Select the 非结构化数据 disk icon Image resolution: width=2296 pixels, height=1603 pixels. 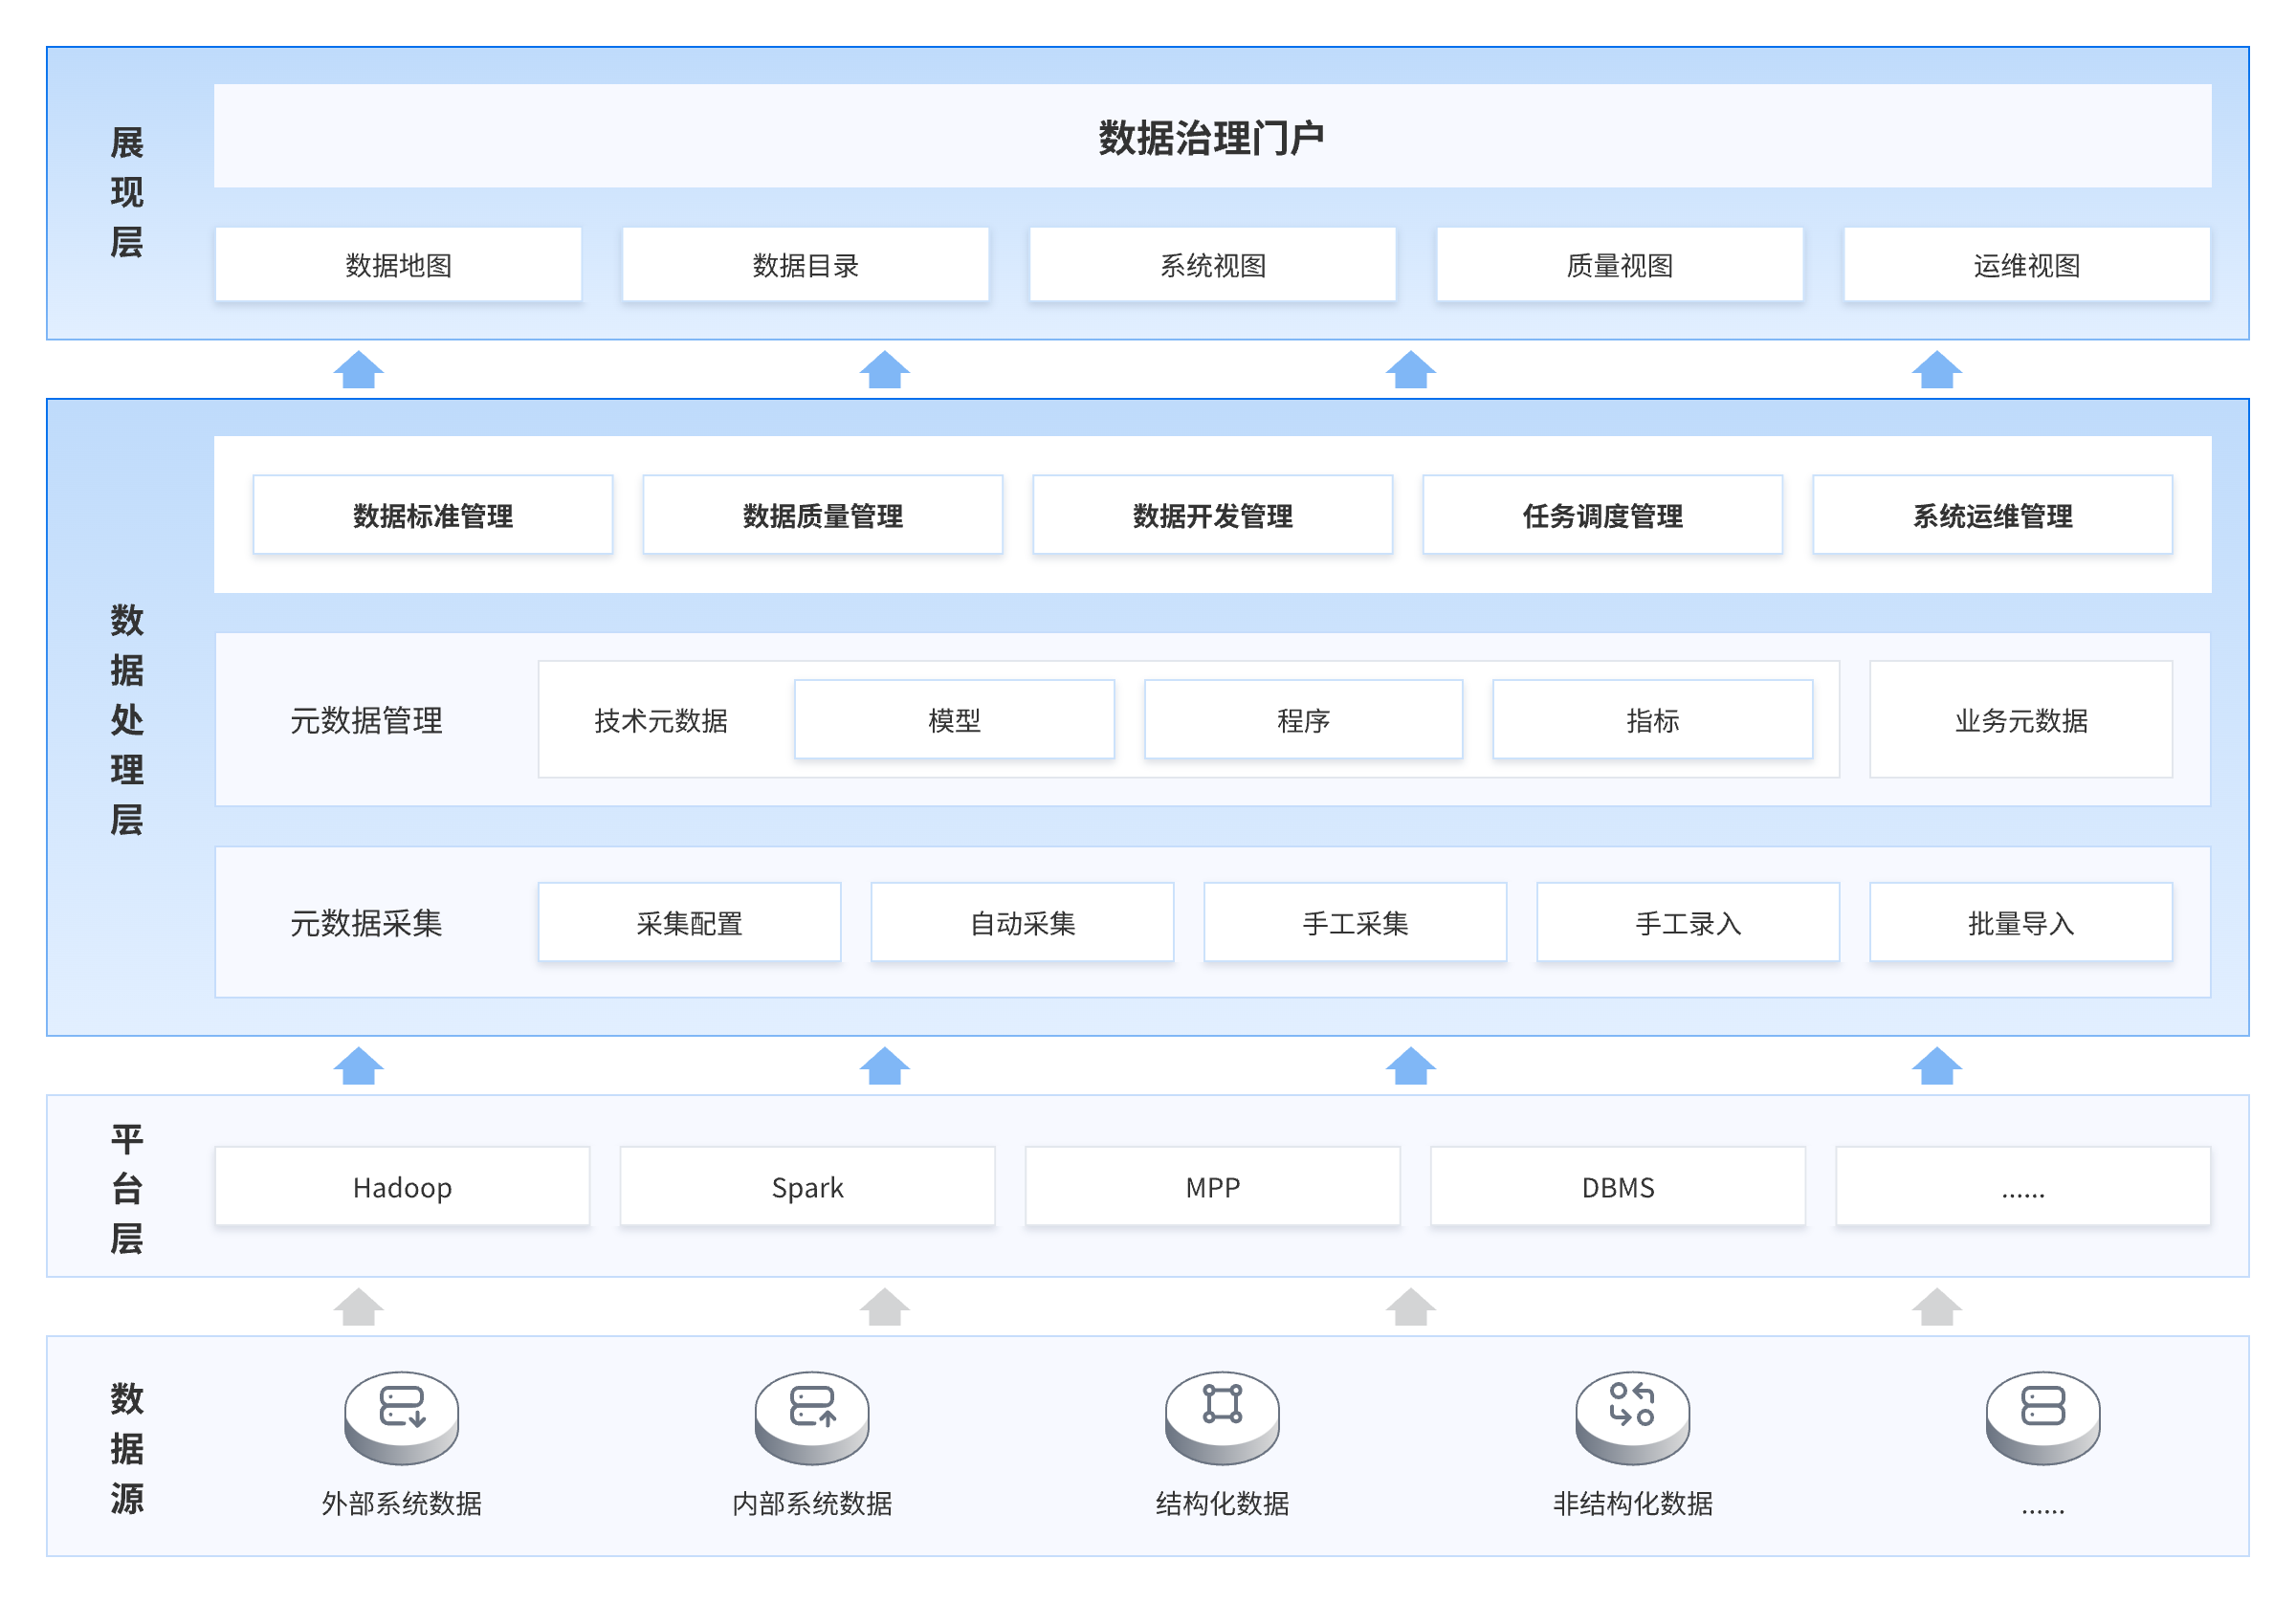(1632, 1415)
